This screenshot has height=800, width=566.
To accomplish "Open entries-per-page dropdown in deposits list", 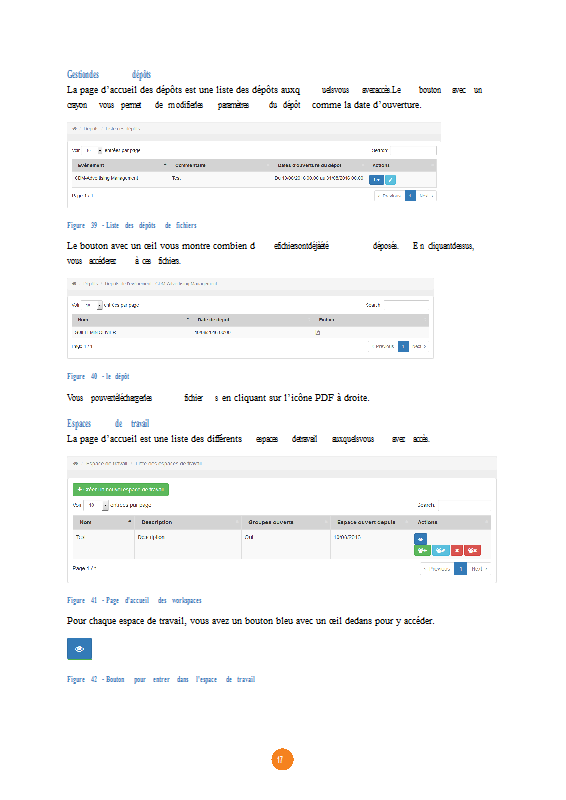I will coord(92,151).
